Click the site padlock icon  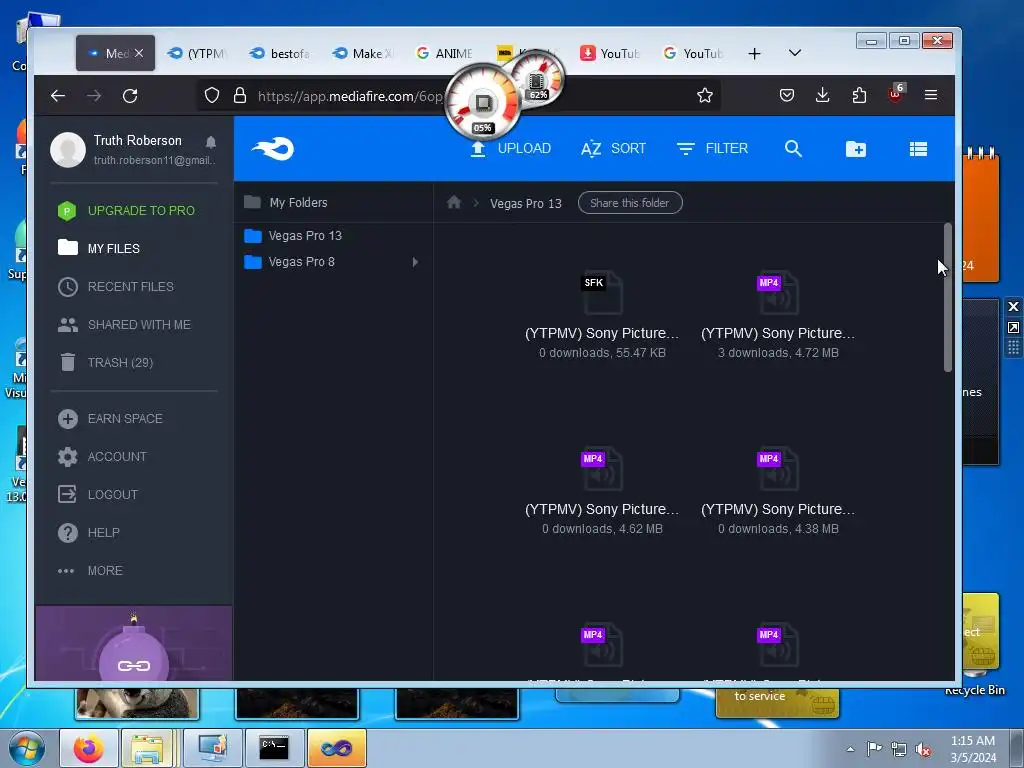pyautogui.click(x=240, y=95)
